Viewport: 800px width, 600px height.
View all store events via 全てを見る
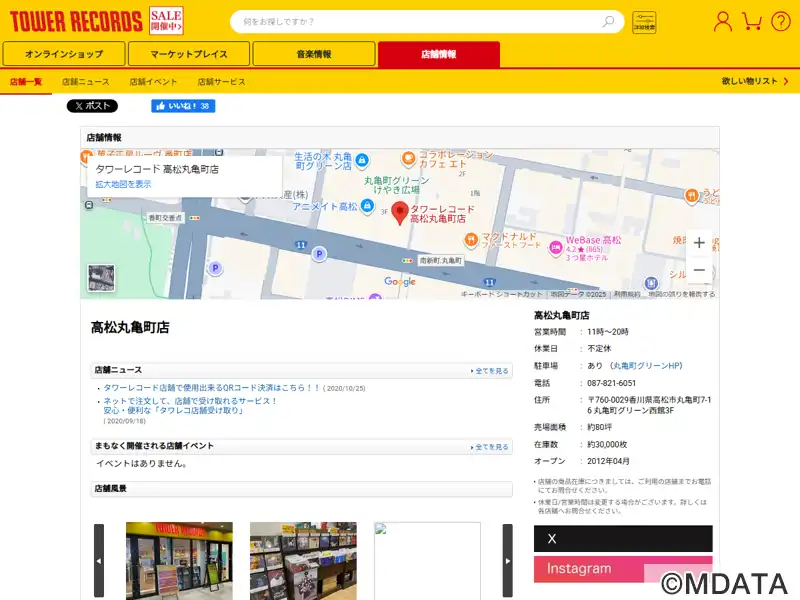point(490,447)
